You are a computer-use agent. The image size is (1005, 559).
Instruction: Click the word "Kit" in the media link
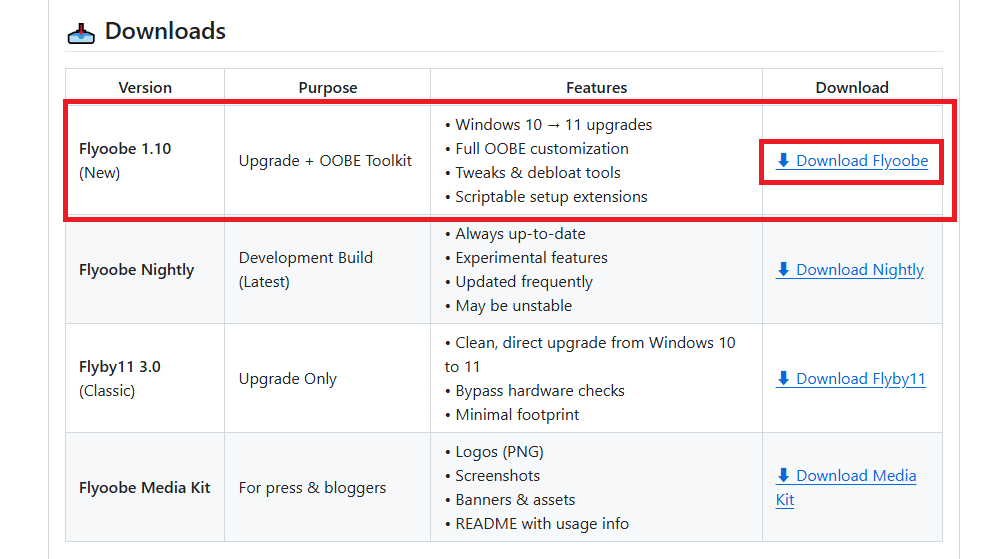[785, 500]
